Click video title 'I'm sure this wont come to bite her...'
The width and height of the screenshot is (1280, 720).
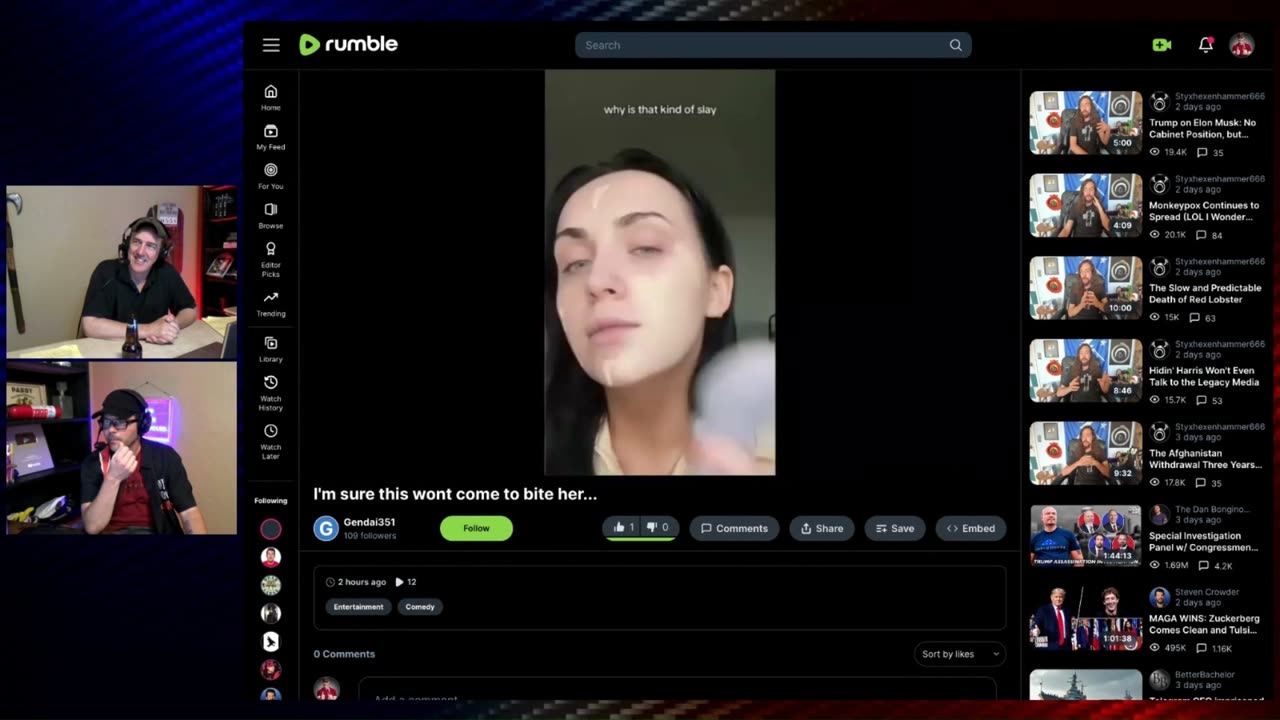455,494
